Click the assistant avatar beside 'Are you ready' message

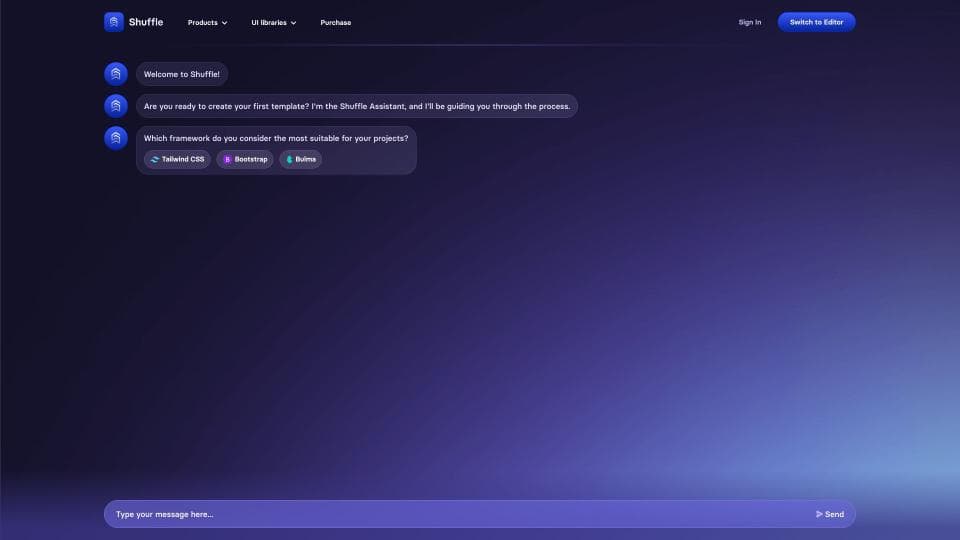click(x=116, y=106)
